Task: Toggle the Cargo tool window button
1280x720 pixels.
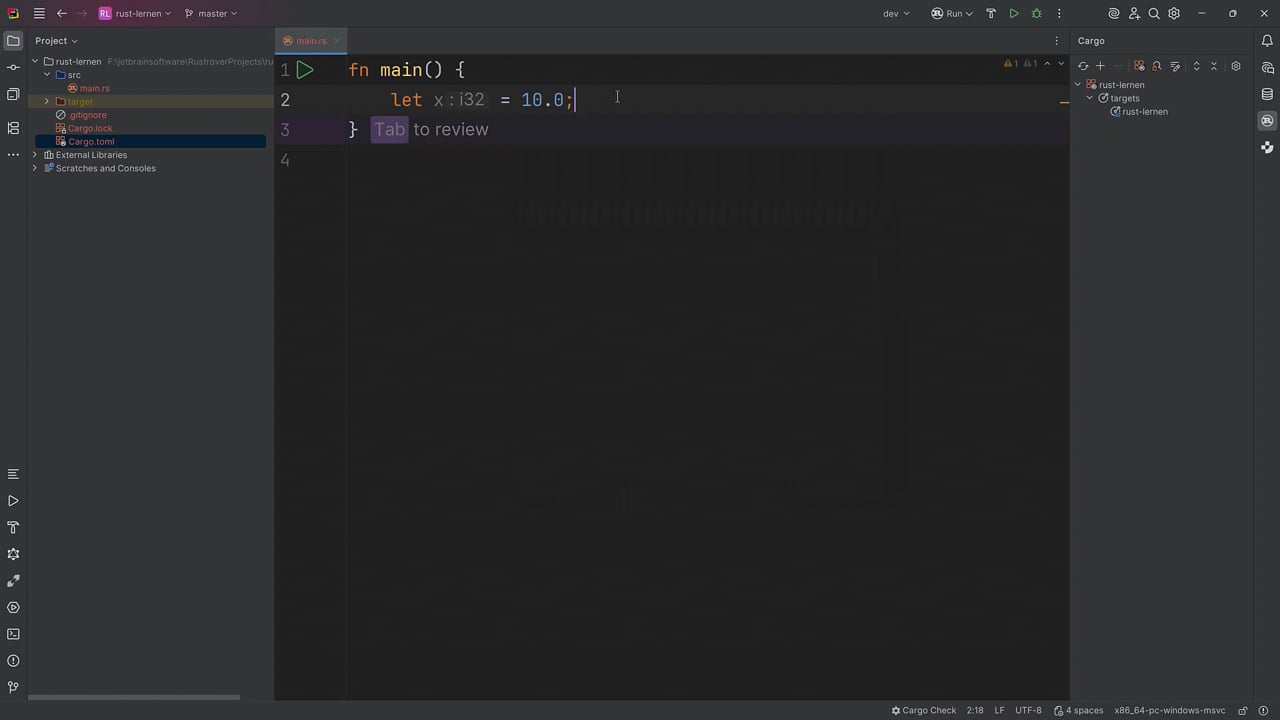Action: 1267,121
